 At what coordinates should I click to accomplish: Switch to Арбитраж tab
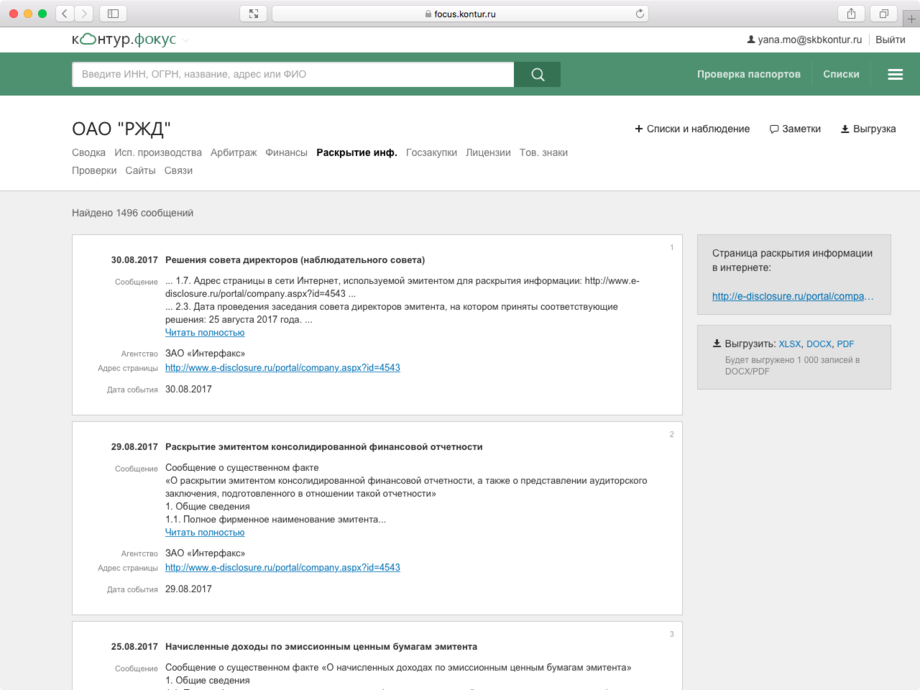point(233,153)
